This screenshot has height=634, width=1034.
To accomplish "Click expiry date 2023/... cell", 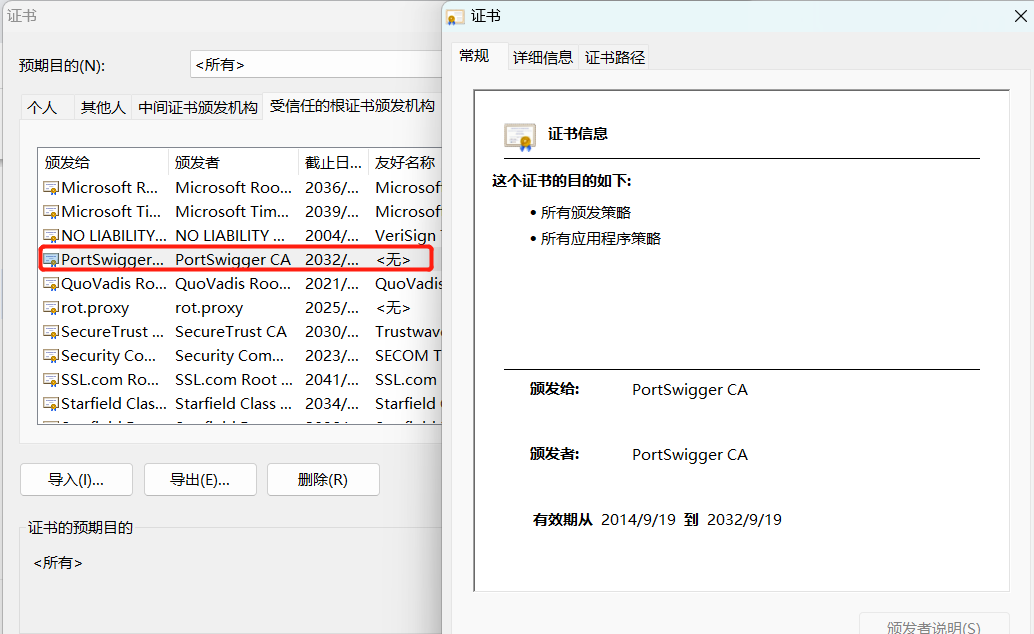I will [332, 356].
